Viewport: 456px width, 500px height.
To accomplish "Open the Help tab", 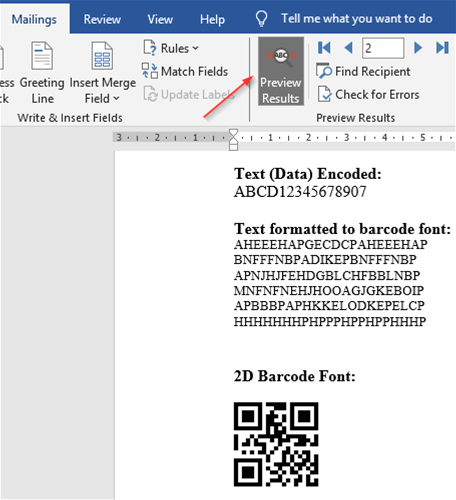I will pyautogui.click(x=212, y=19).
